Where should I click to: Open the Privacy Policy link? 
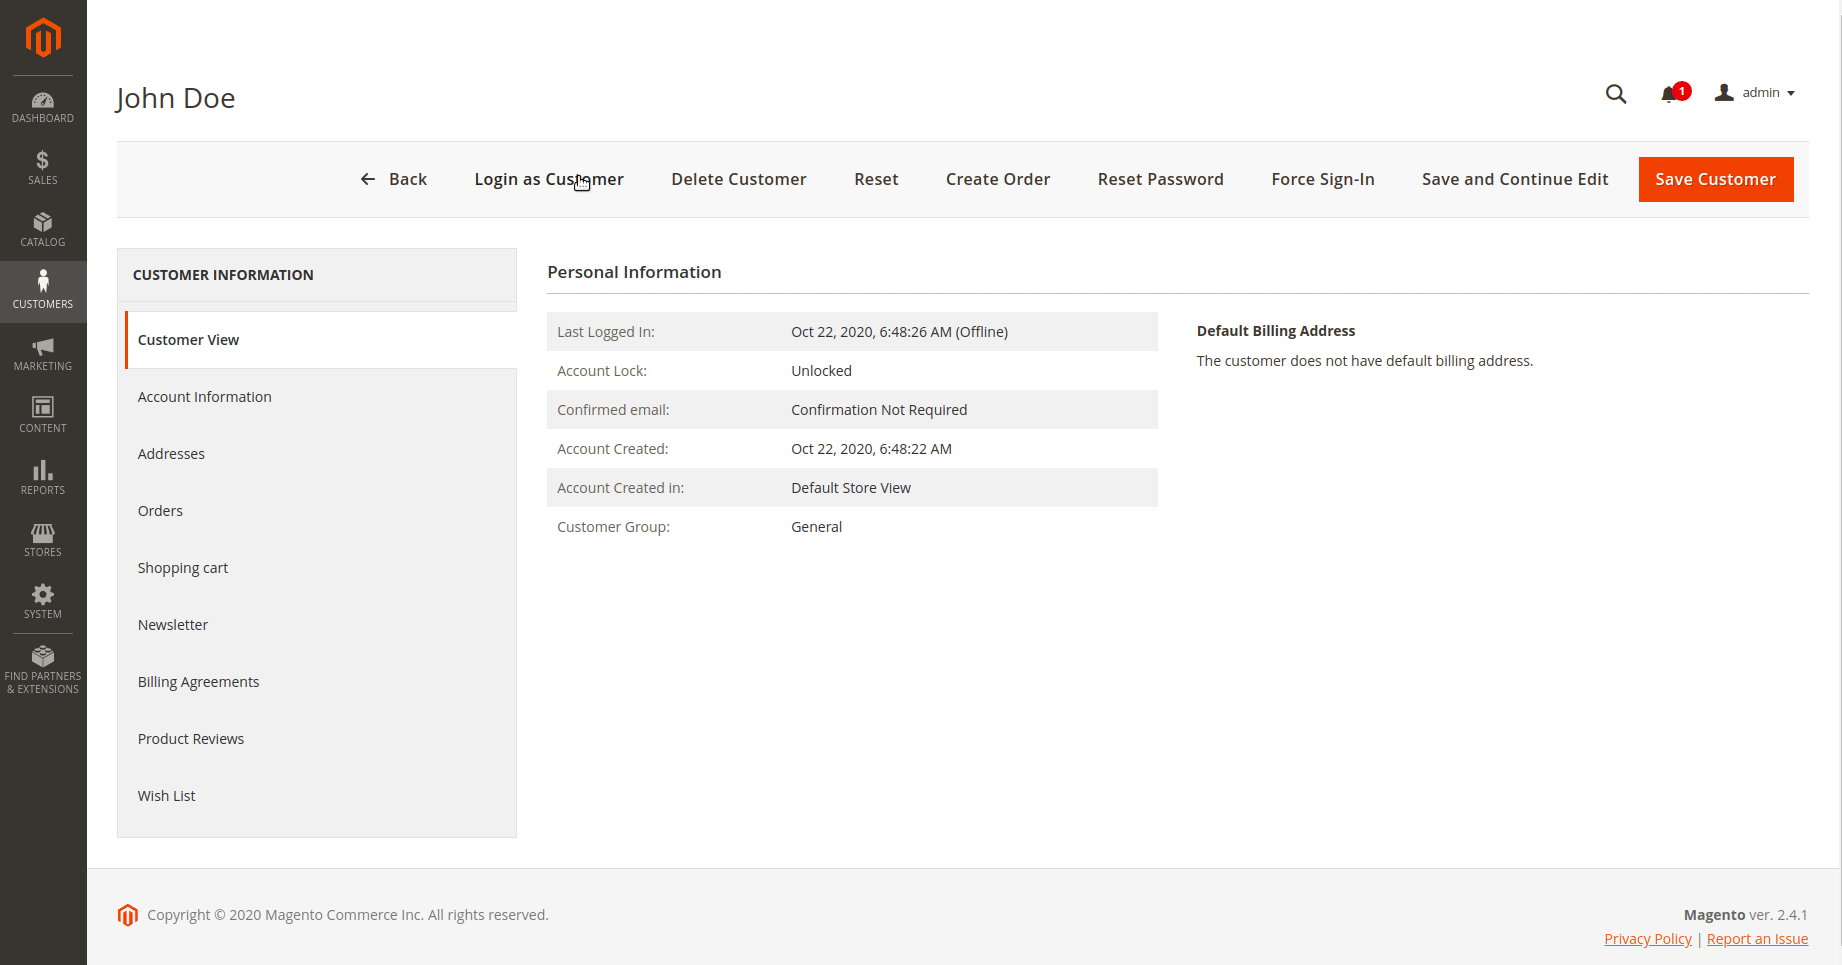click(1647, 938)
